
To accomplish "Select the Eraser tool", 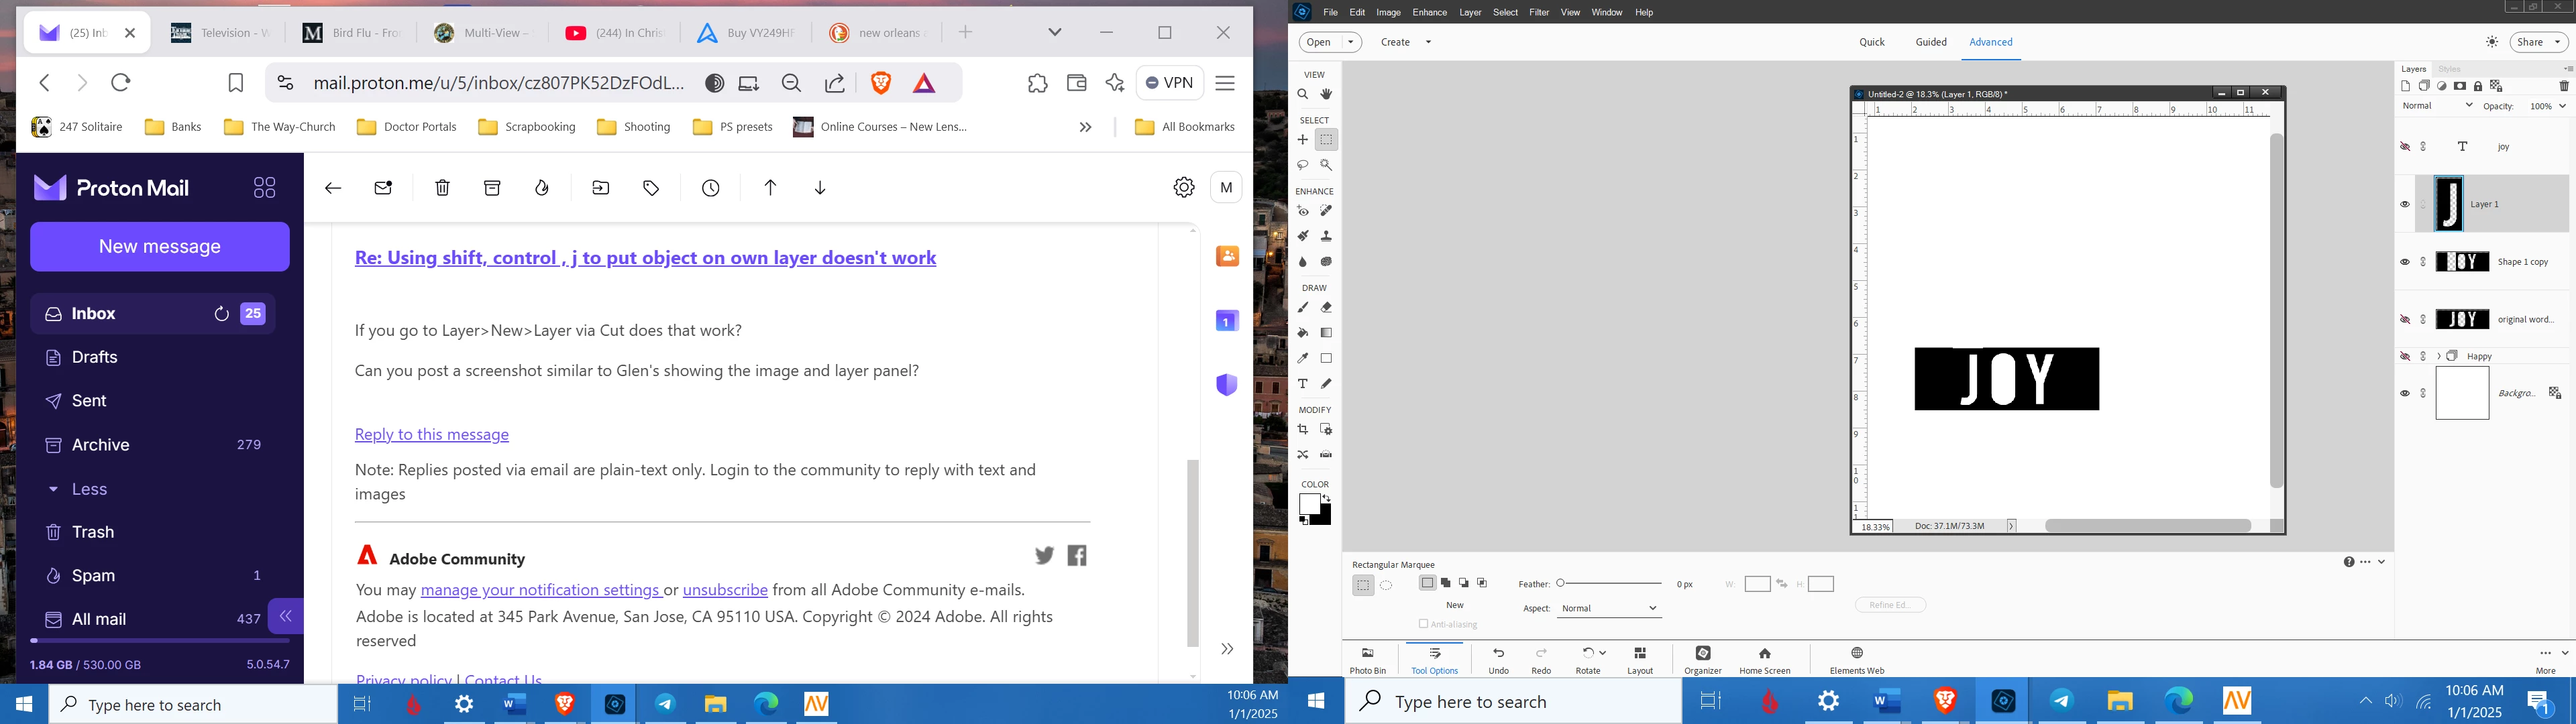I will [x=1326, y=308].
